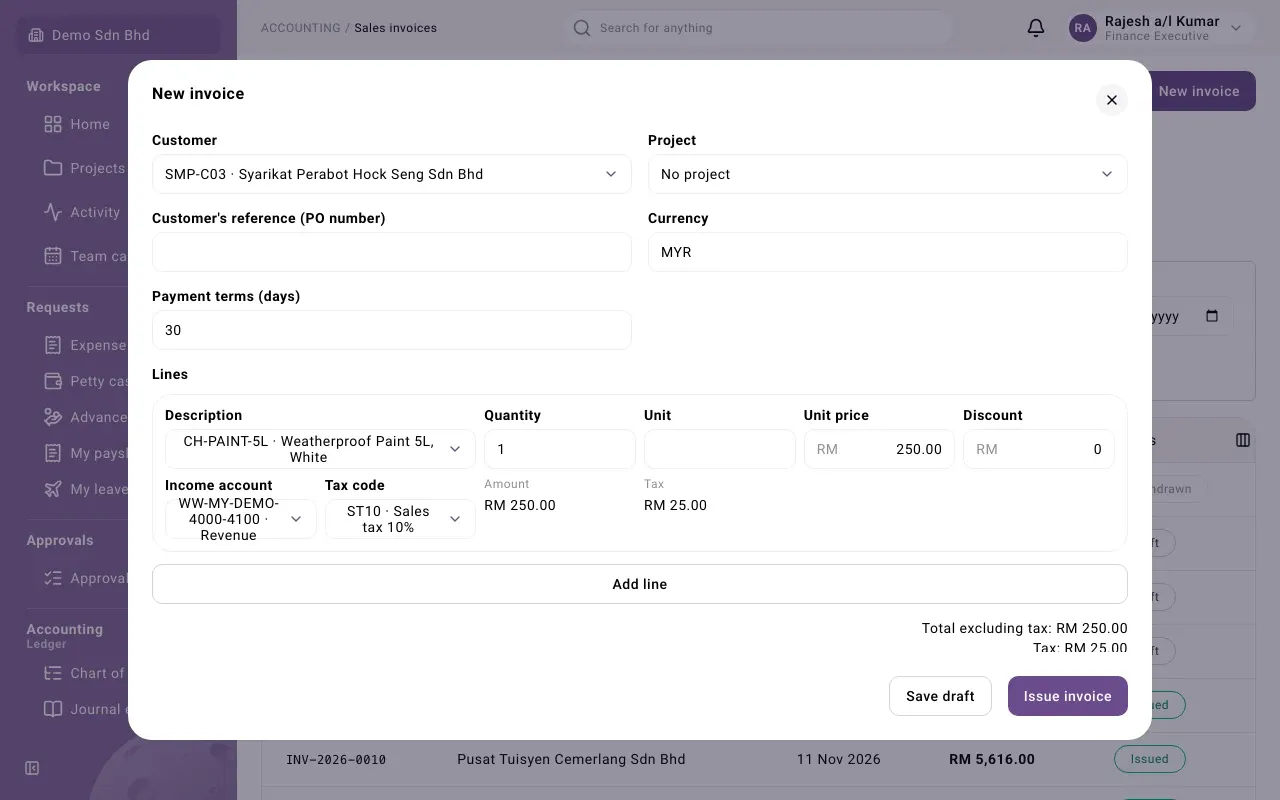Click the Expense requests icon
This screenshot has width=1280, height=800.
point(53,345)
